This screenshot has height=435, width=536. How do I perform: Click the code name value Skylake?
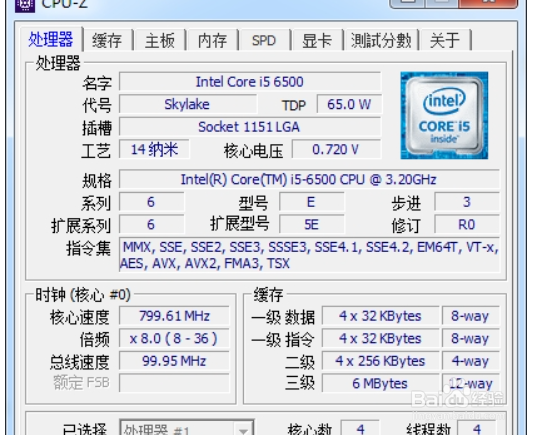[x=187, y=104]
